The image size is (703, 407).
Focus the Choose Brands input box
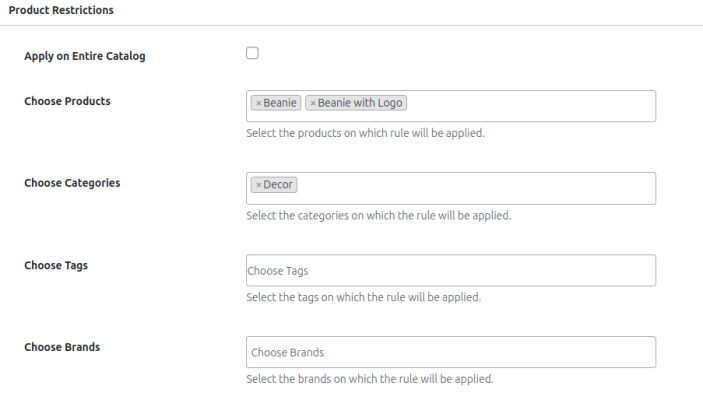click(x=450, y=352)
